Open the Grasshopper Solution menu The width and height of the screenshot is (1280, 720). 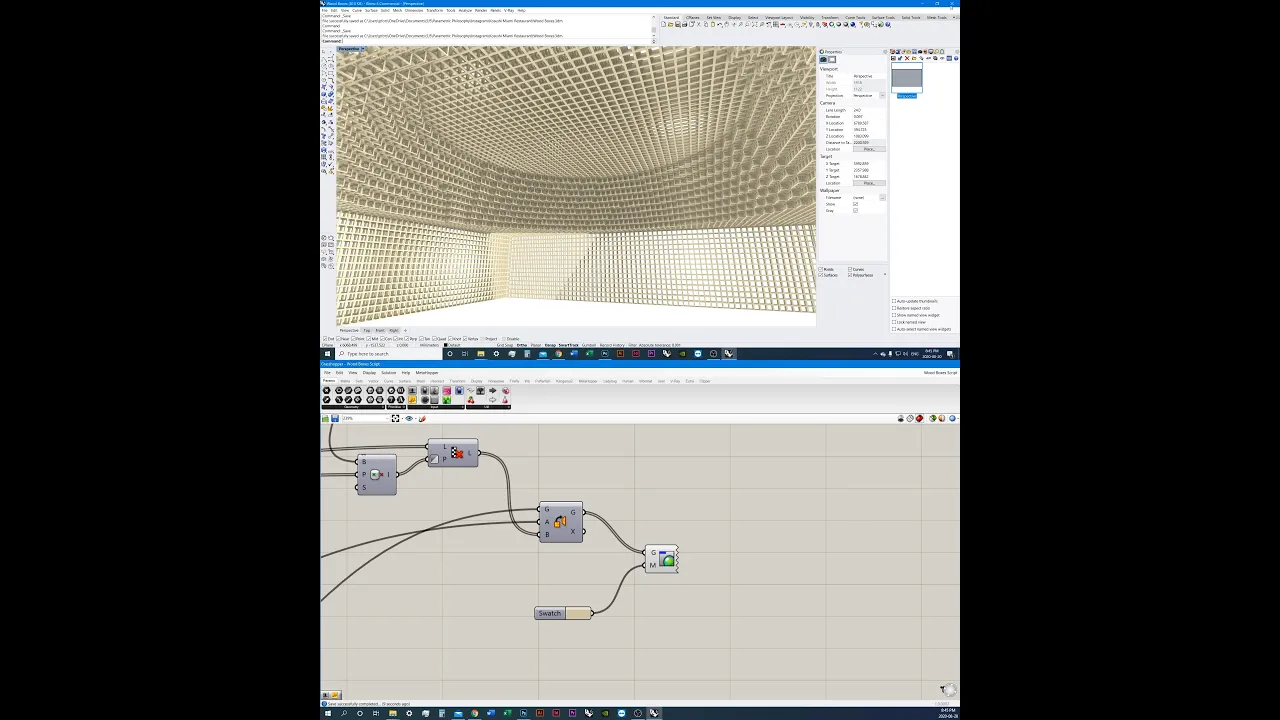(388, 372)
